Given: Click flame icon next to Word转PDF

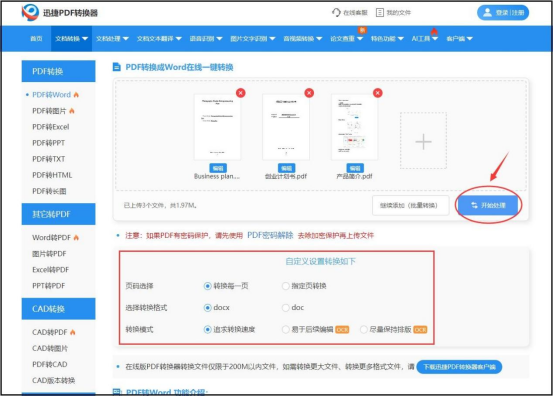Looking at the screenshot, I should pyautogui.click(x=76, y=238).
